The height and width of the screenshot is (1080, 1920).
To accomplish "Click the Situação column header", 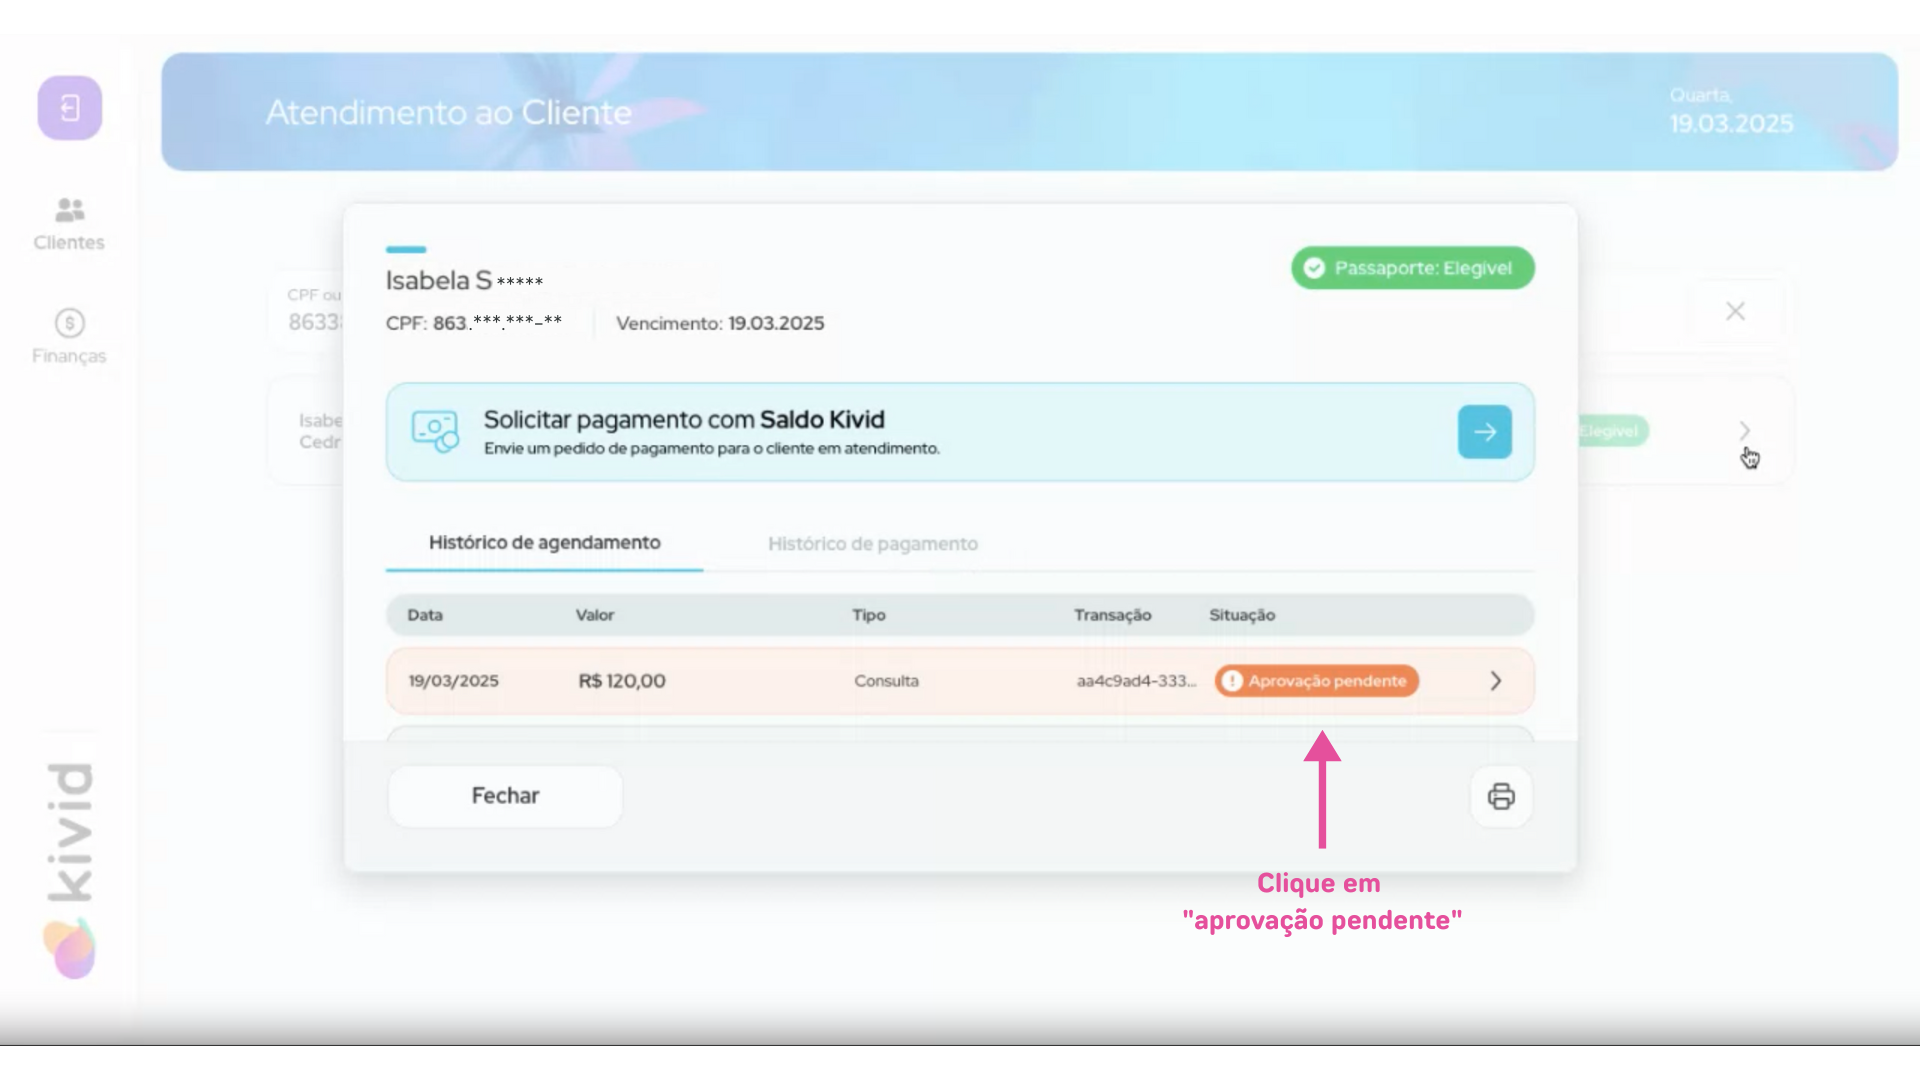I will [1241, 615].
